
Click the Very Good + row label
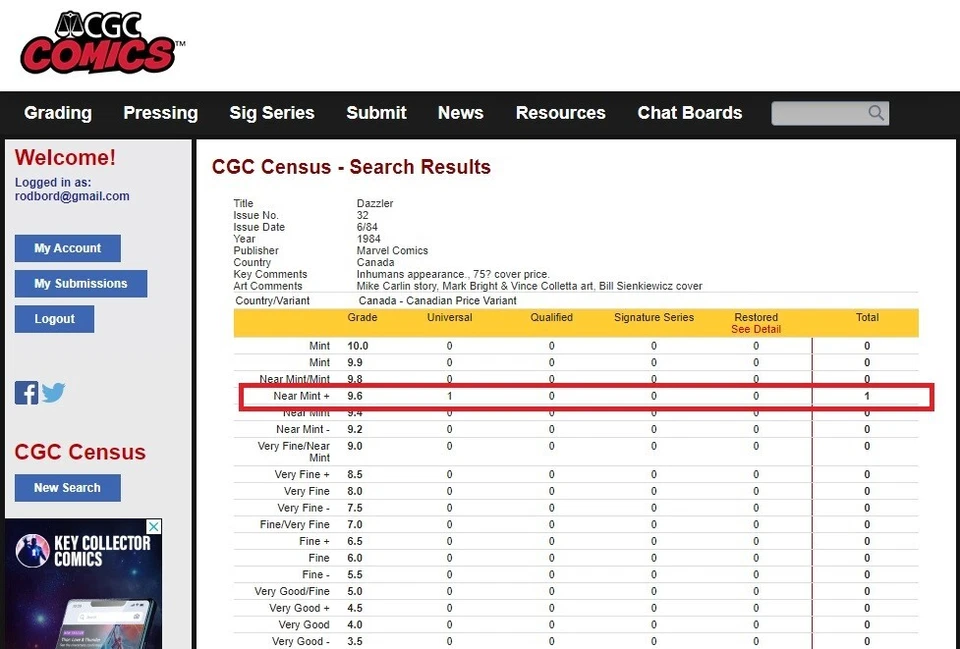(x=299, y=608)
